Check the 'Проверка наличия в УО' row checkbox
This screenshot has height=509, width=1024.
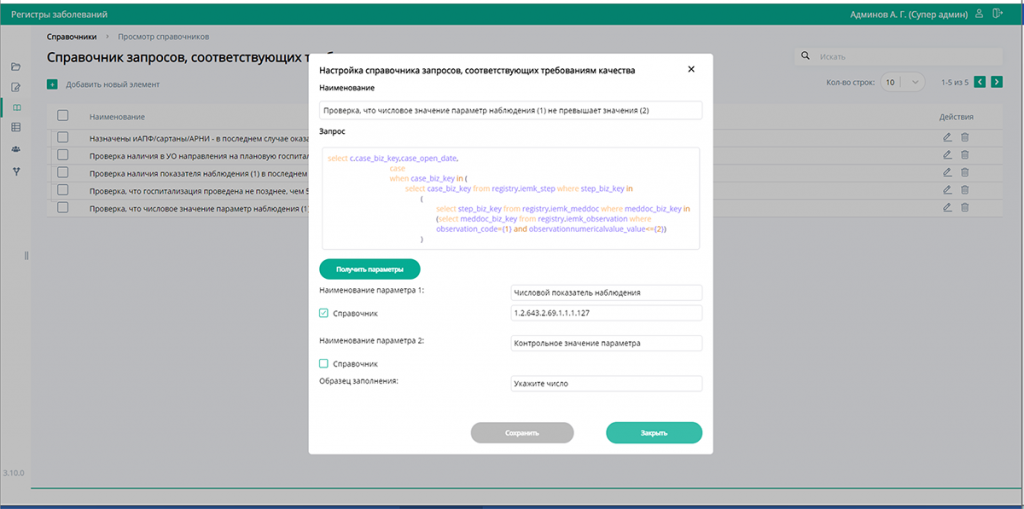(x=63, y=155)
